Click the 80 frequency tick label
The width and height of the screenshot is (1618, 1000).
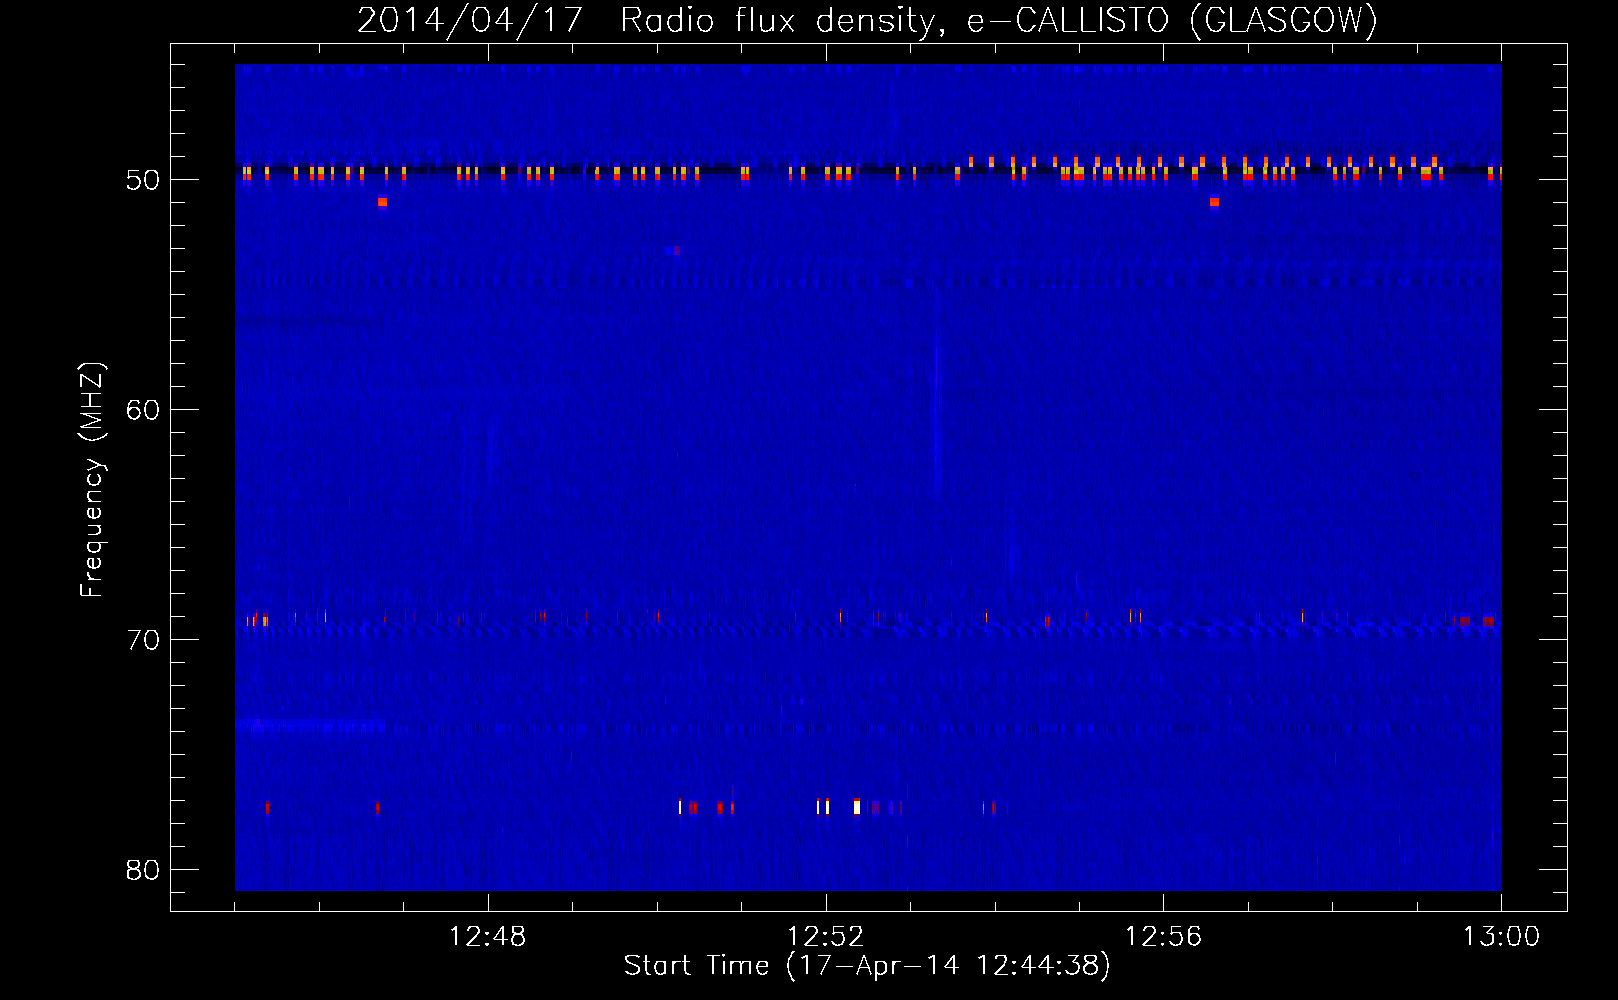click(x=143, y=870)
